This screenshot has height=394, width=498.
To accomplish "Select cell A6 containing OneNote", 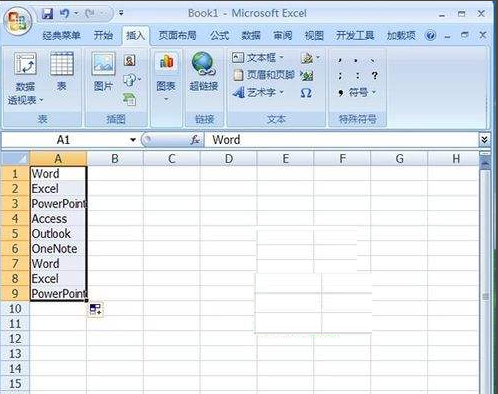I will (x=58, y=249).
